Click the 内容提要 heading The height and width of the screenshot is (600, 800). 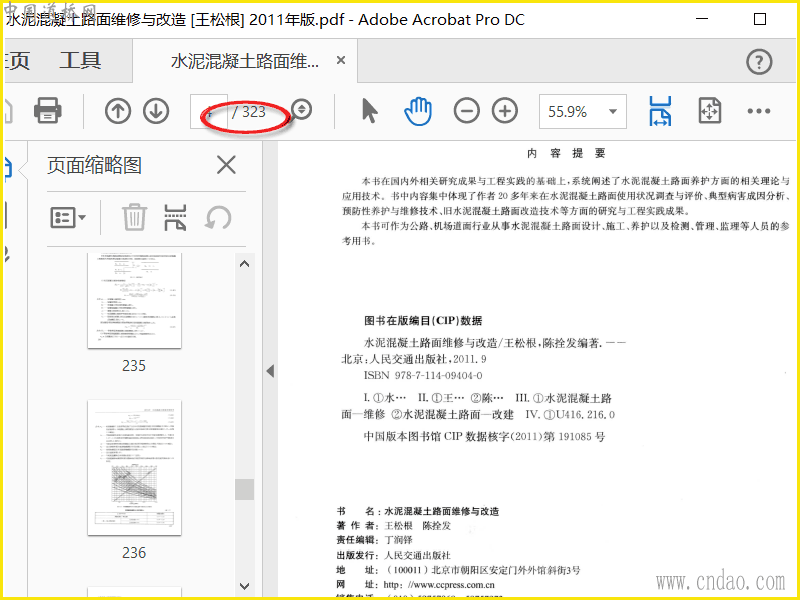[566, 153]
